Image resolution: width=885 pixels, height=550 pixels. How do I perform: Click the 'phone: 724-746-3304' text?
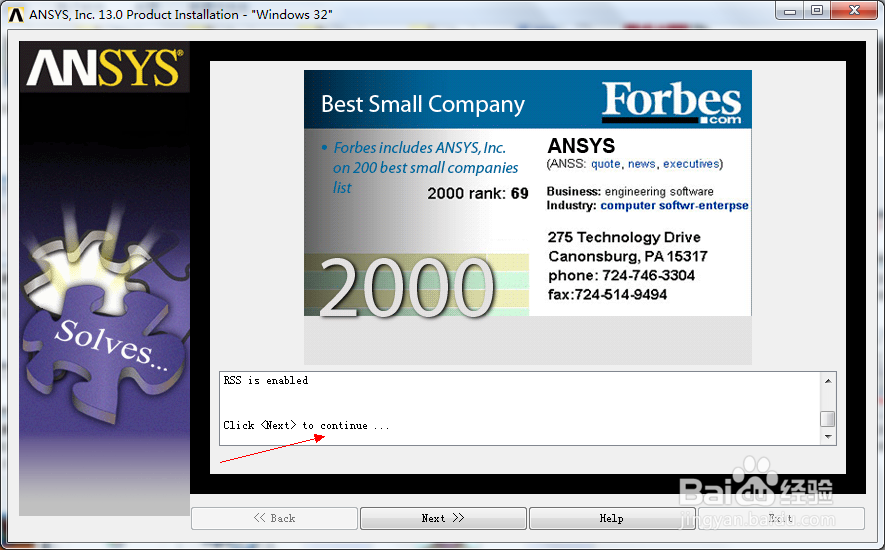[x=621, y=276]
